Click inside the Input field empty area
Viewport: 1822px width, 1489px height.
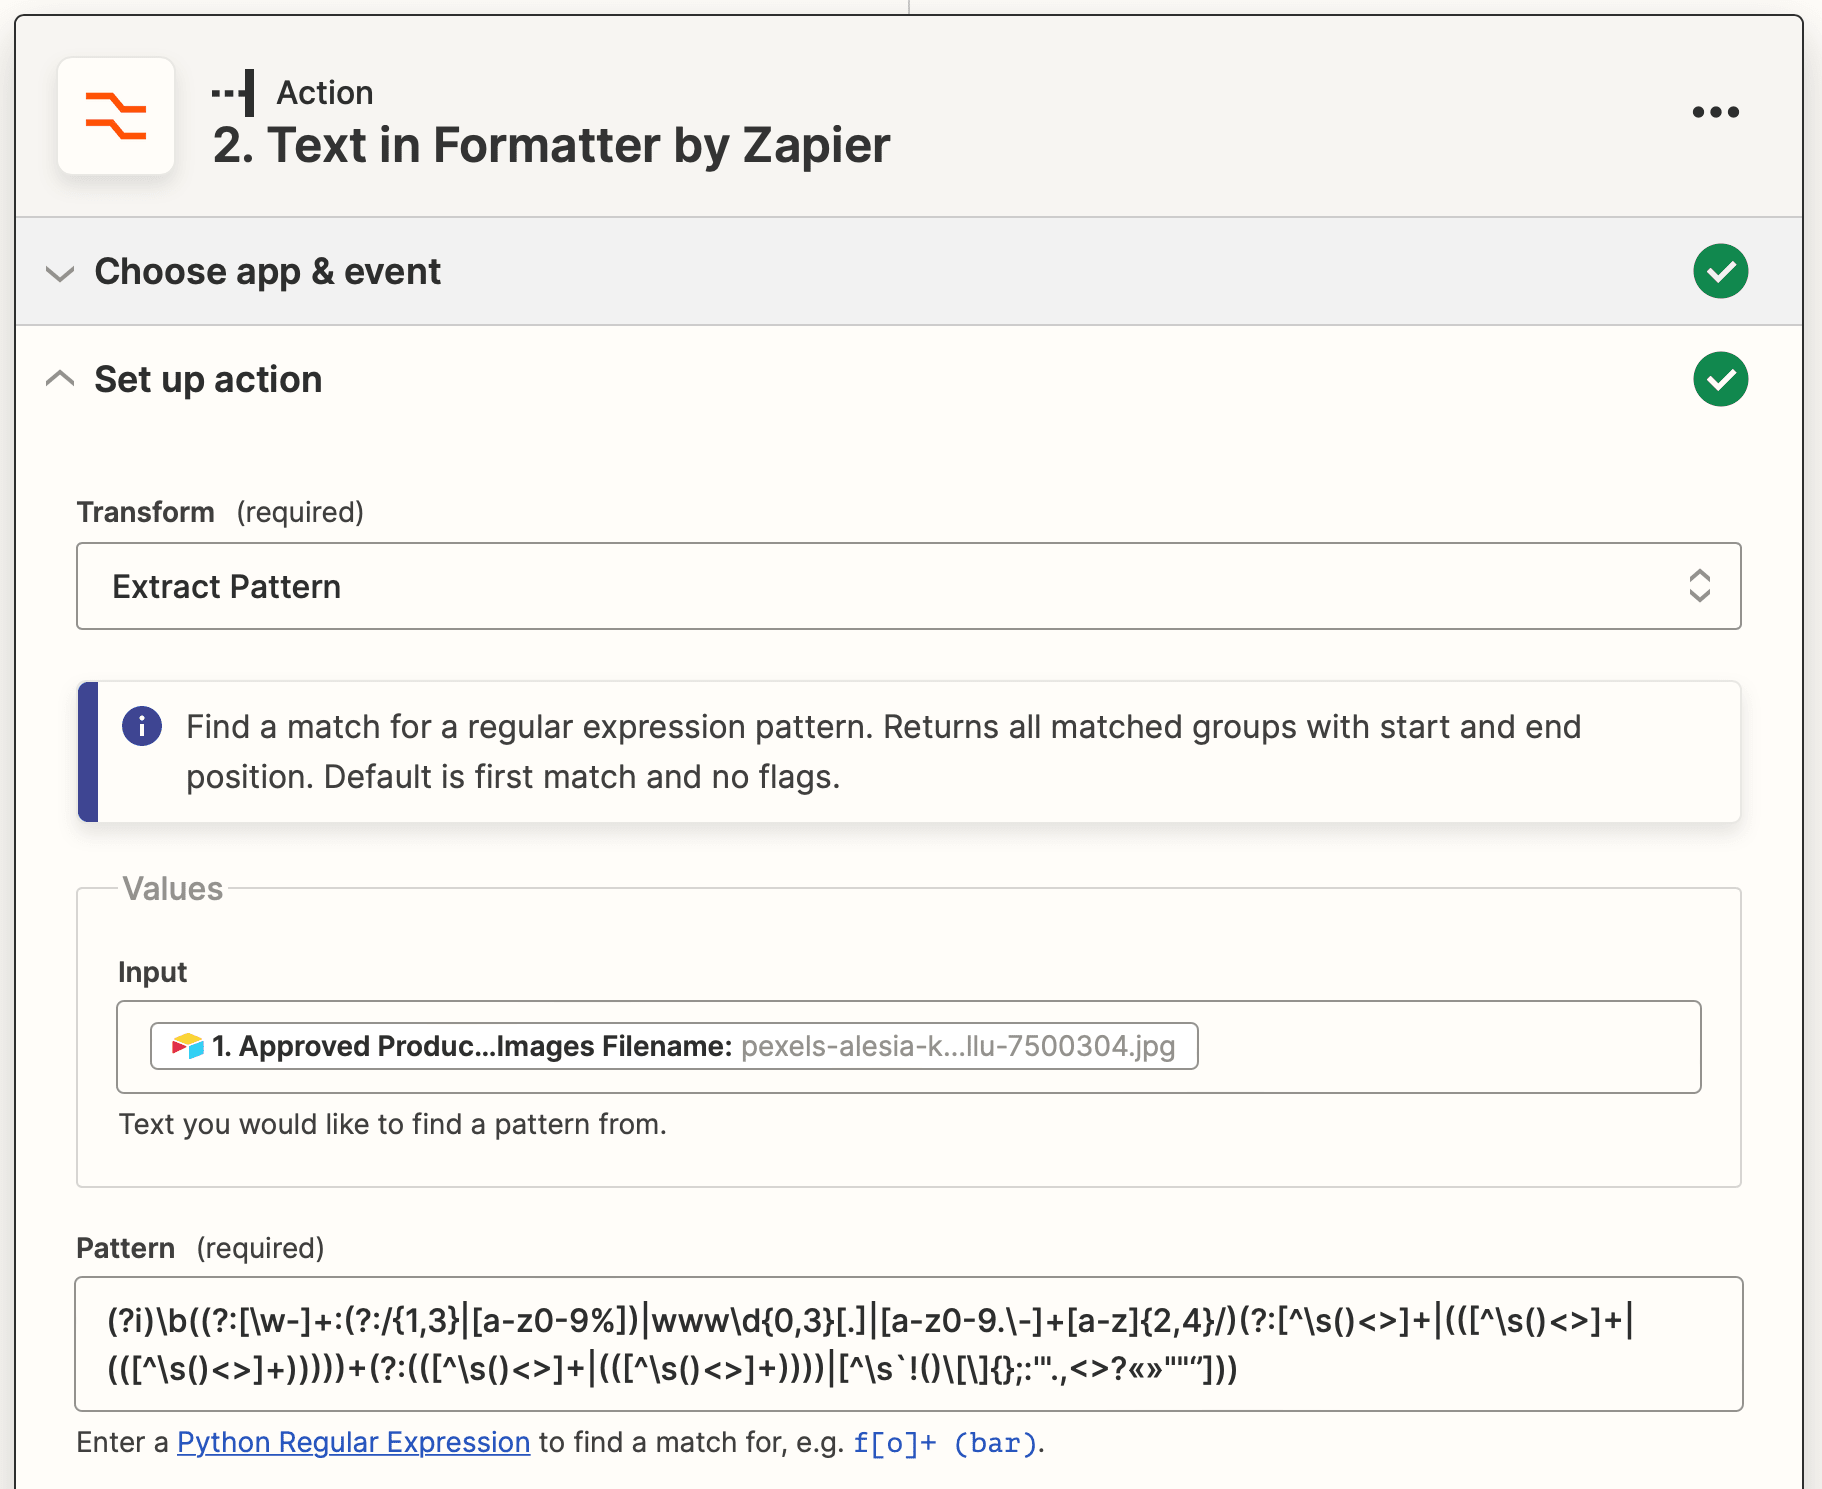(1448, 1046)
